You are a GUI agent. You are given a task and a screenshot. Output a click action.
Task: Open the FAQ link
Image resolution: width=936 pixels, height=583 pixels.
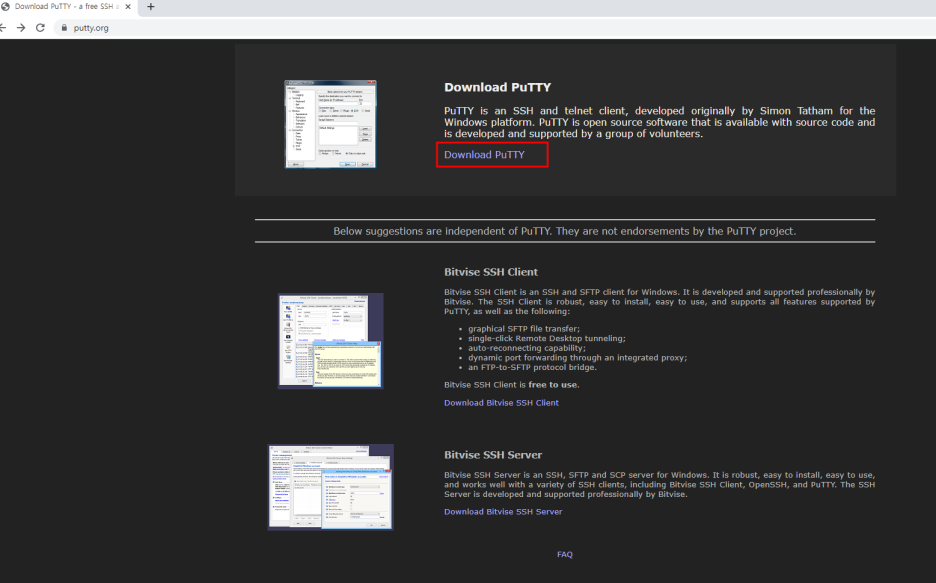point(565,554)
